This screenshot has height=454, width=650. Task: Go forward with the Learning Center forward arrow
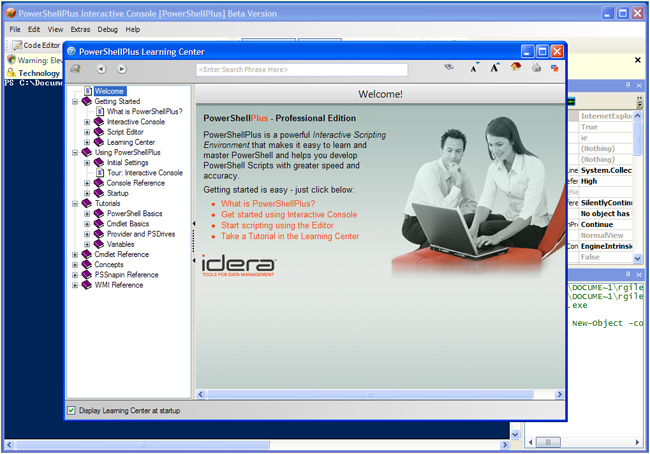pos(121,69)
